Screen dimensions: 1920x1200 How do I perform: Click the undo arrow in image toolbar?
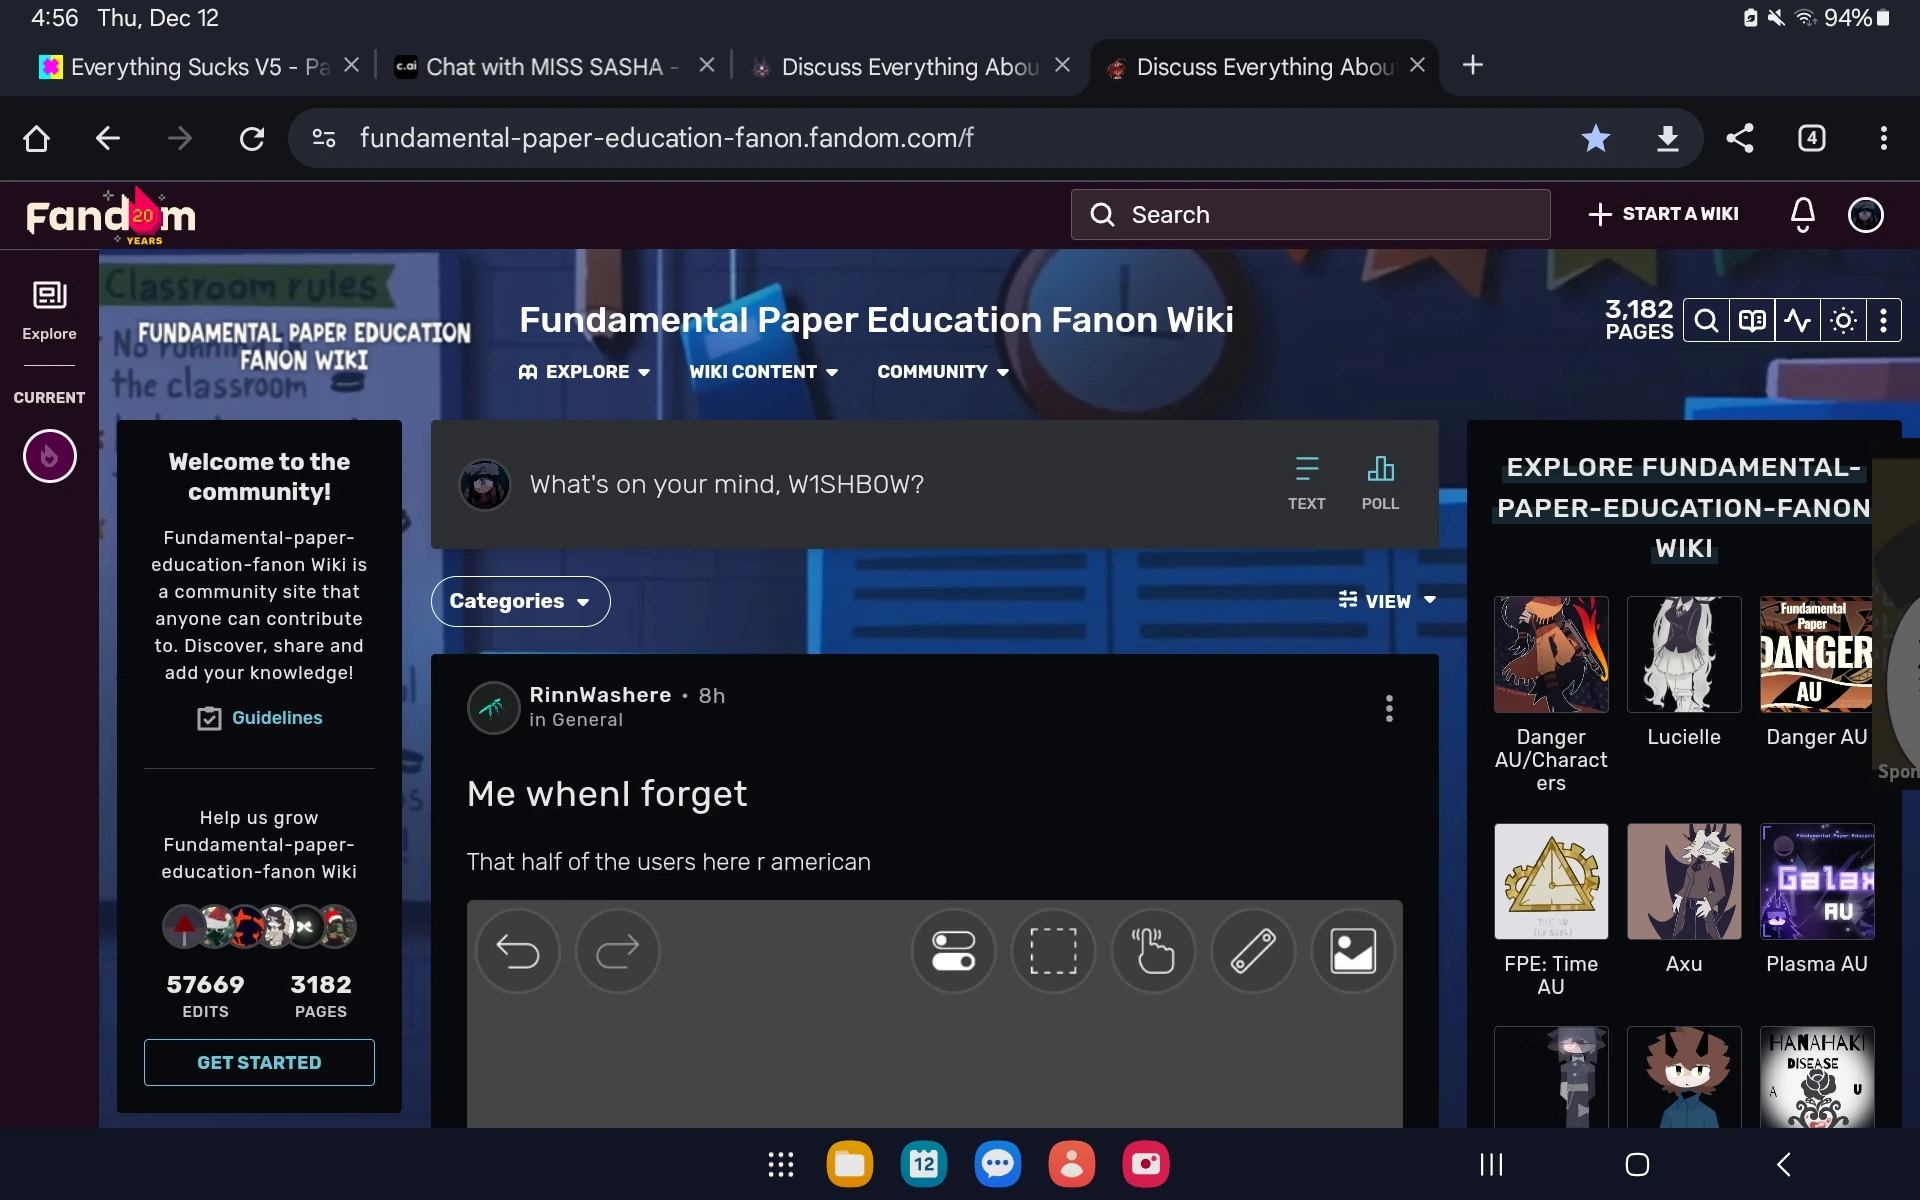tap(518, 951)
